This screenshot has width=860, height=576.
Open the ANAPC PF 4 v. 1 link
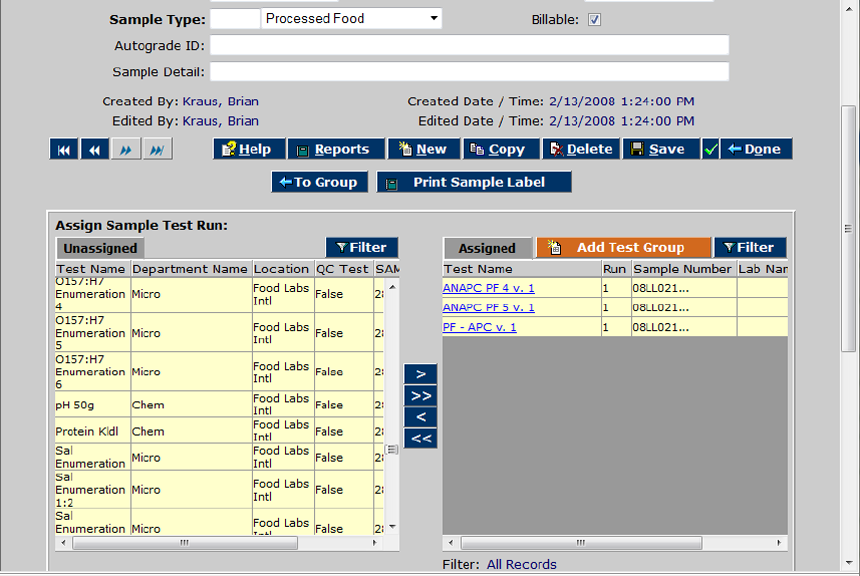point(488,288)
